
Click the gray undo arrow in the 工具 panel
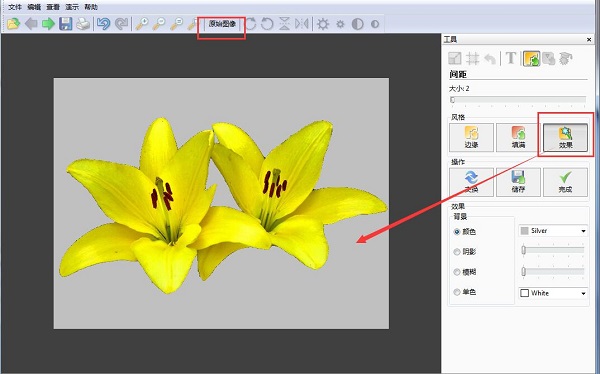490,59
